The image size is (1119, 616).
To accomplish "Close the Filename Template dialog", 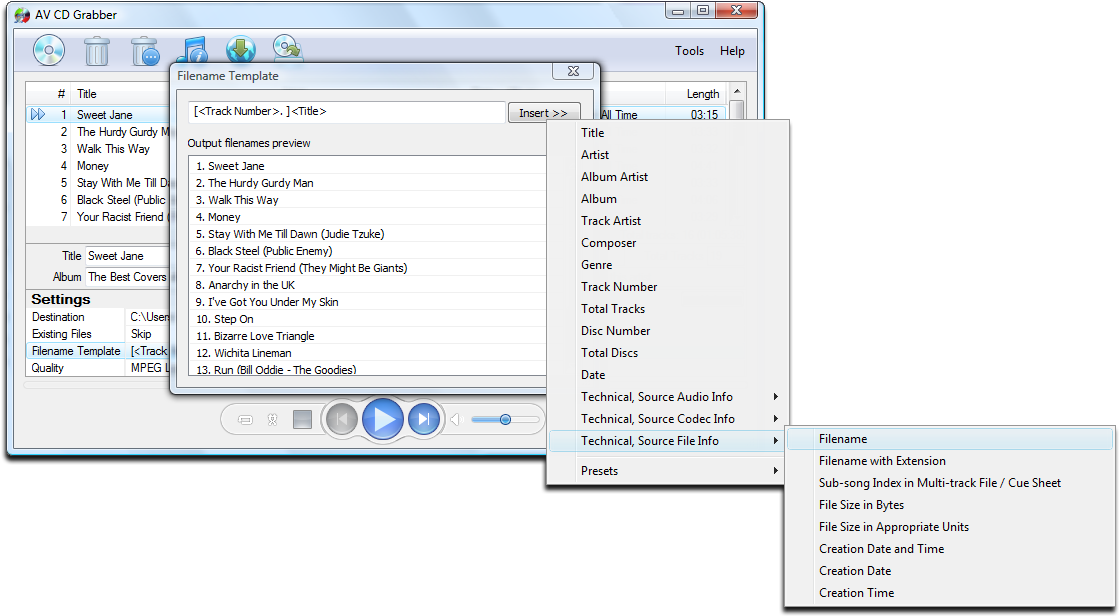I will tap(573, 71).
